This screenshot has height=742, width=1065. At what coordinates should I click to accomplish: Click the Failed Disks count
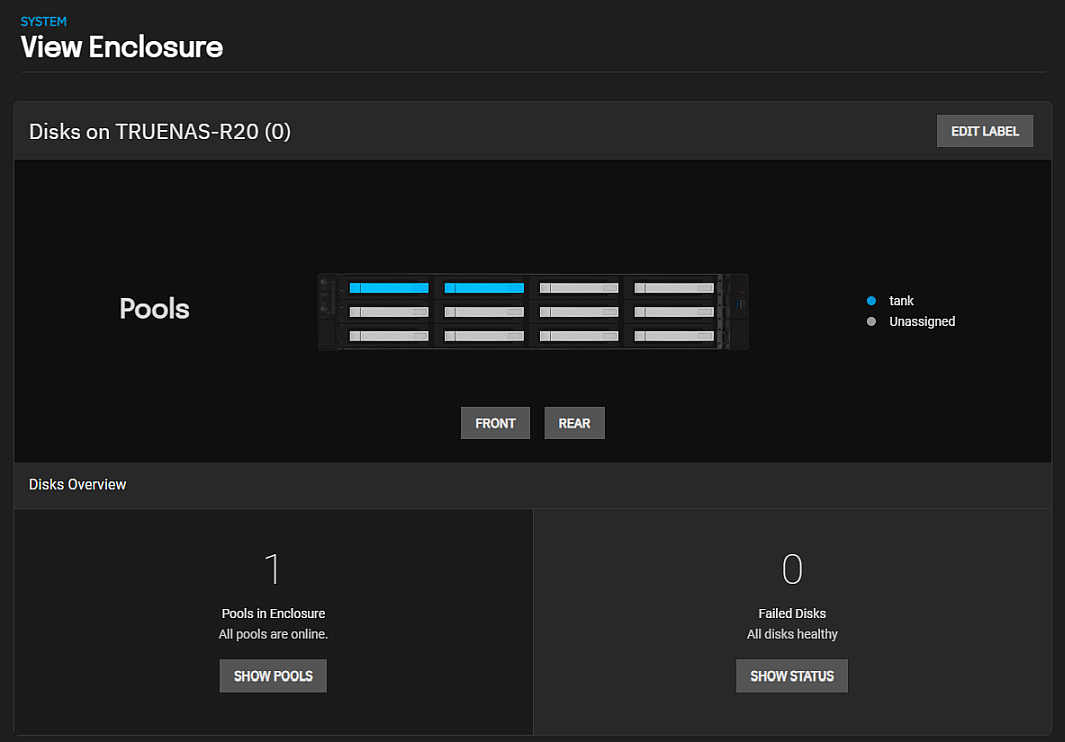(x=792, y=569)
